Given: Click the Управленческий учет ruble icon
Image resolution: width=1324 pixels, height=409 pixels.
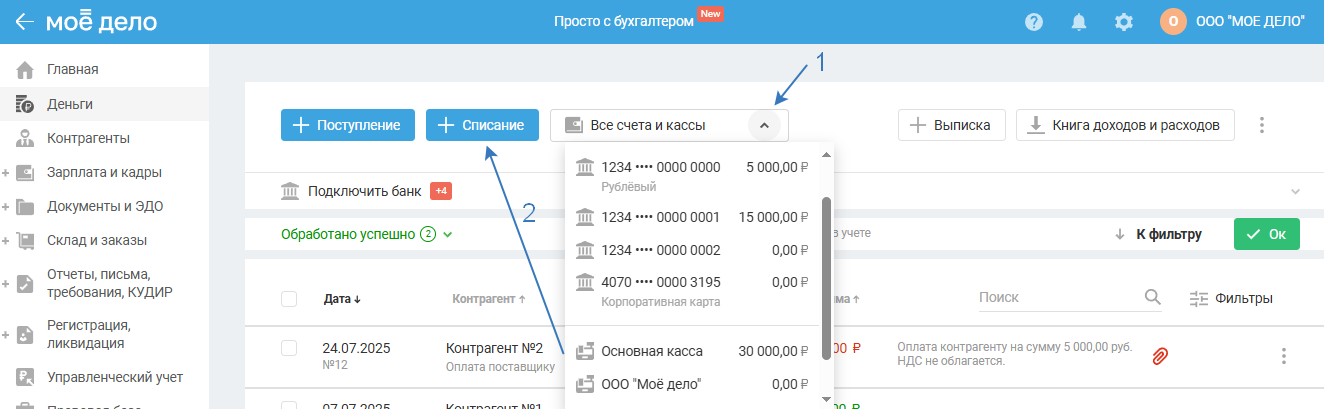Looking at the screenshot, I should (26, 377).
